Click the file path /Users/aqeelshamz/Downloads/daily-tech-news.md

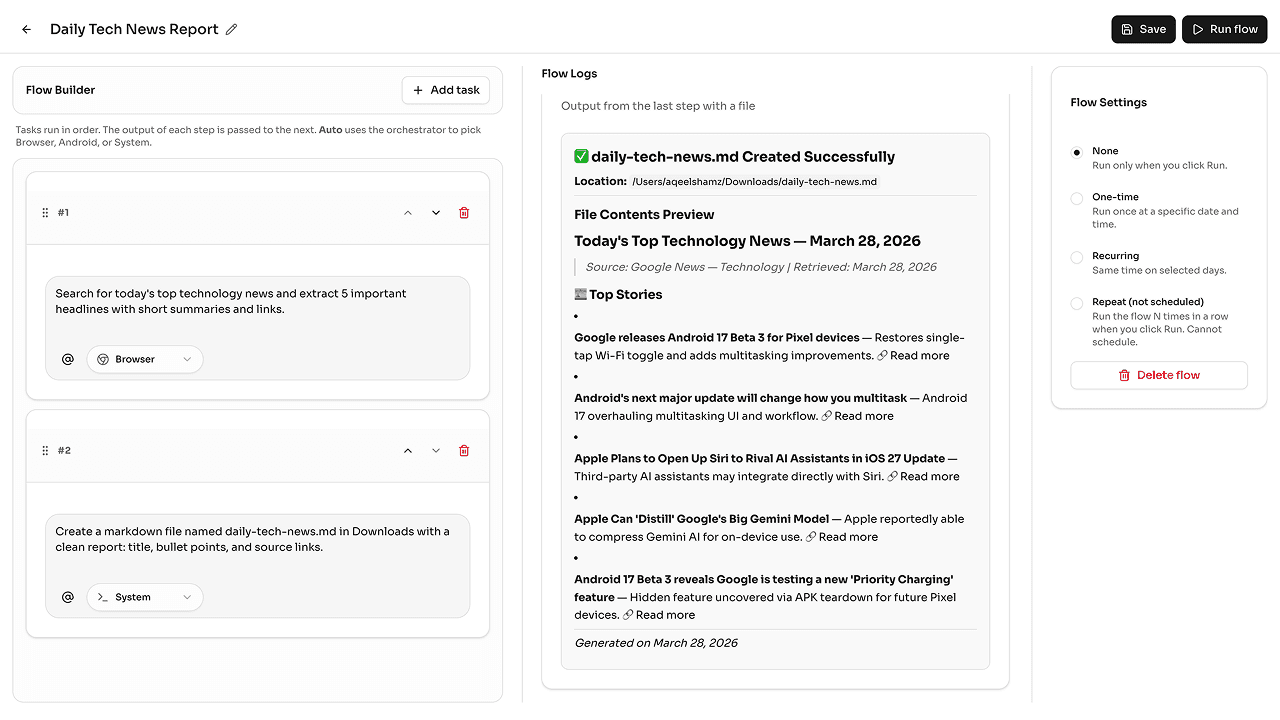point(754,182)
